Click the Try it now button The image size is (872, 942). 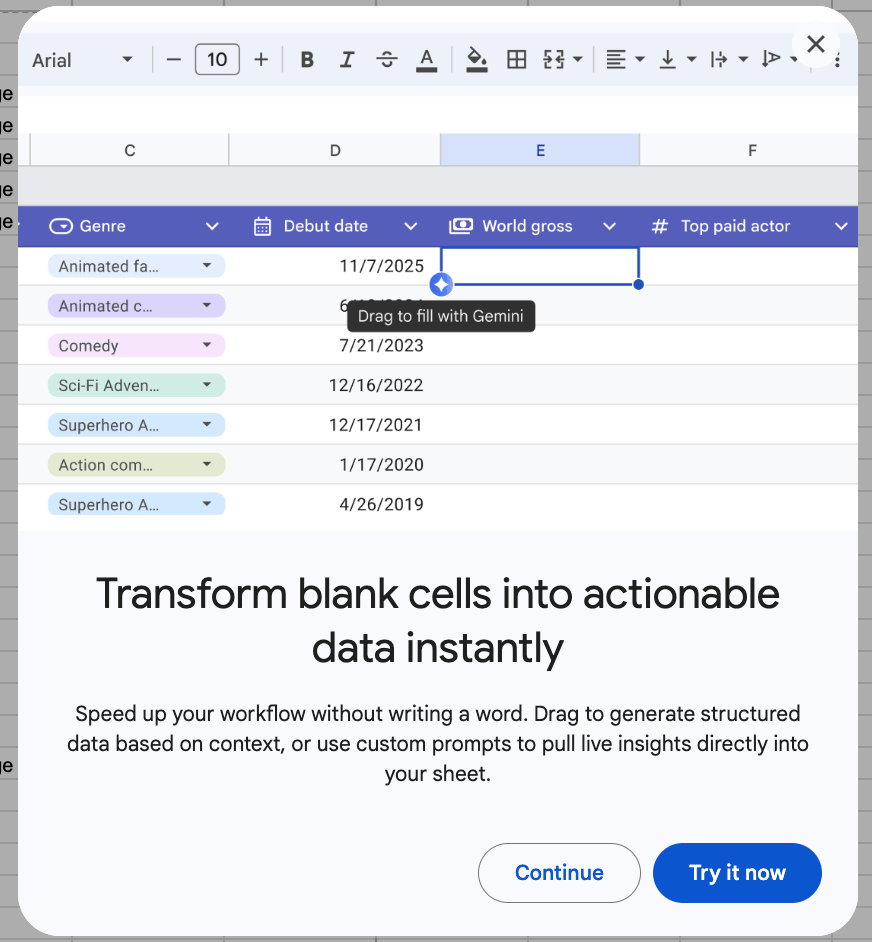click(x=737, y=872)
